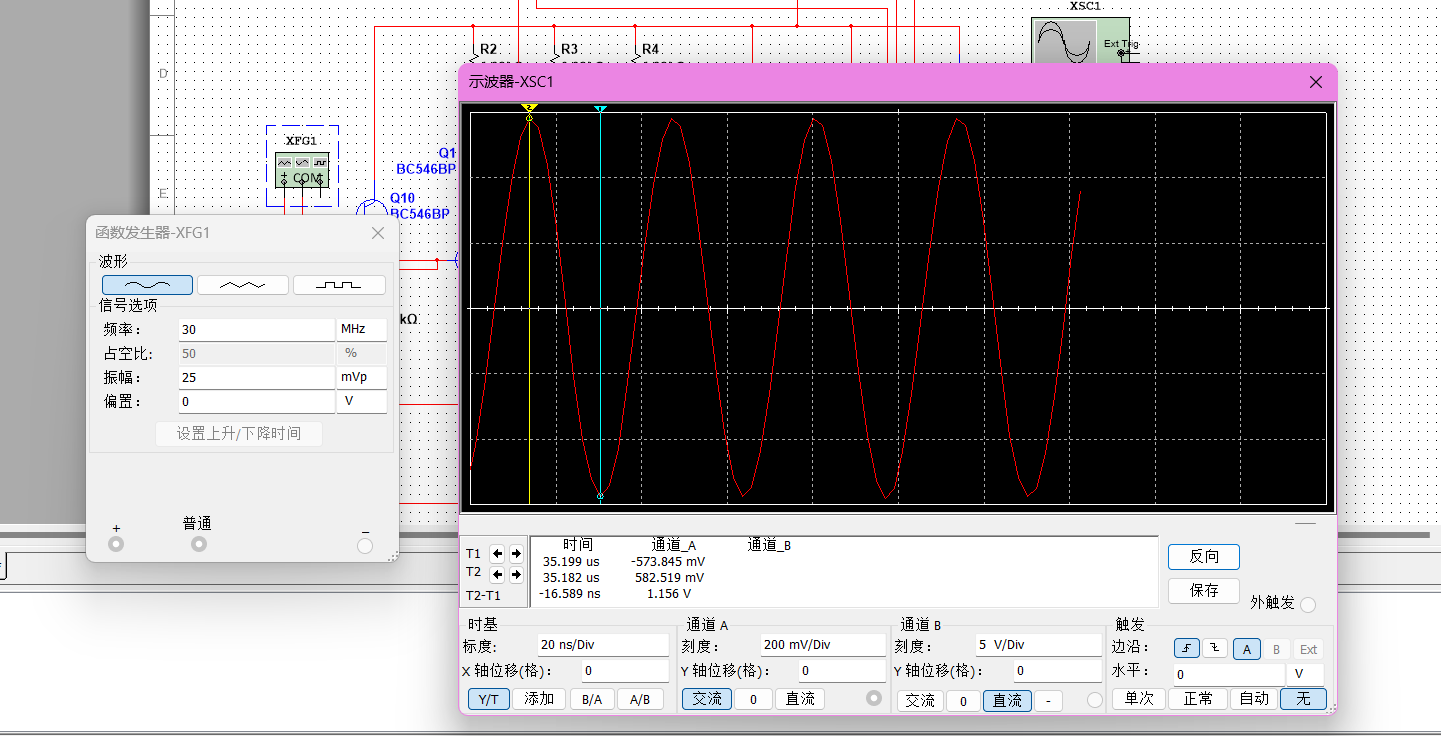Click the frequency input field showing 30
Viewport: 1441px width, 736px height.
click(257, 329)
